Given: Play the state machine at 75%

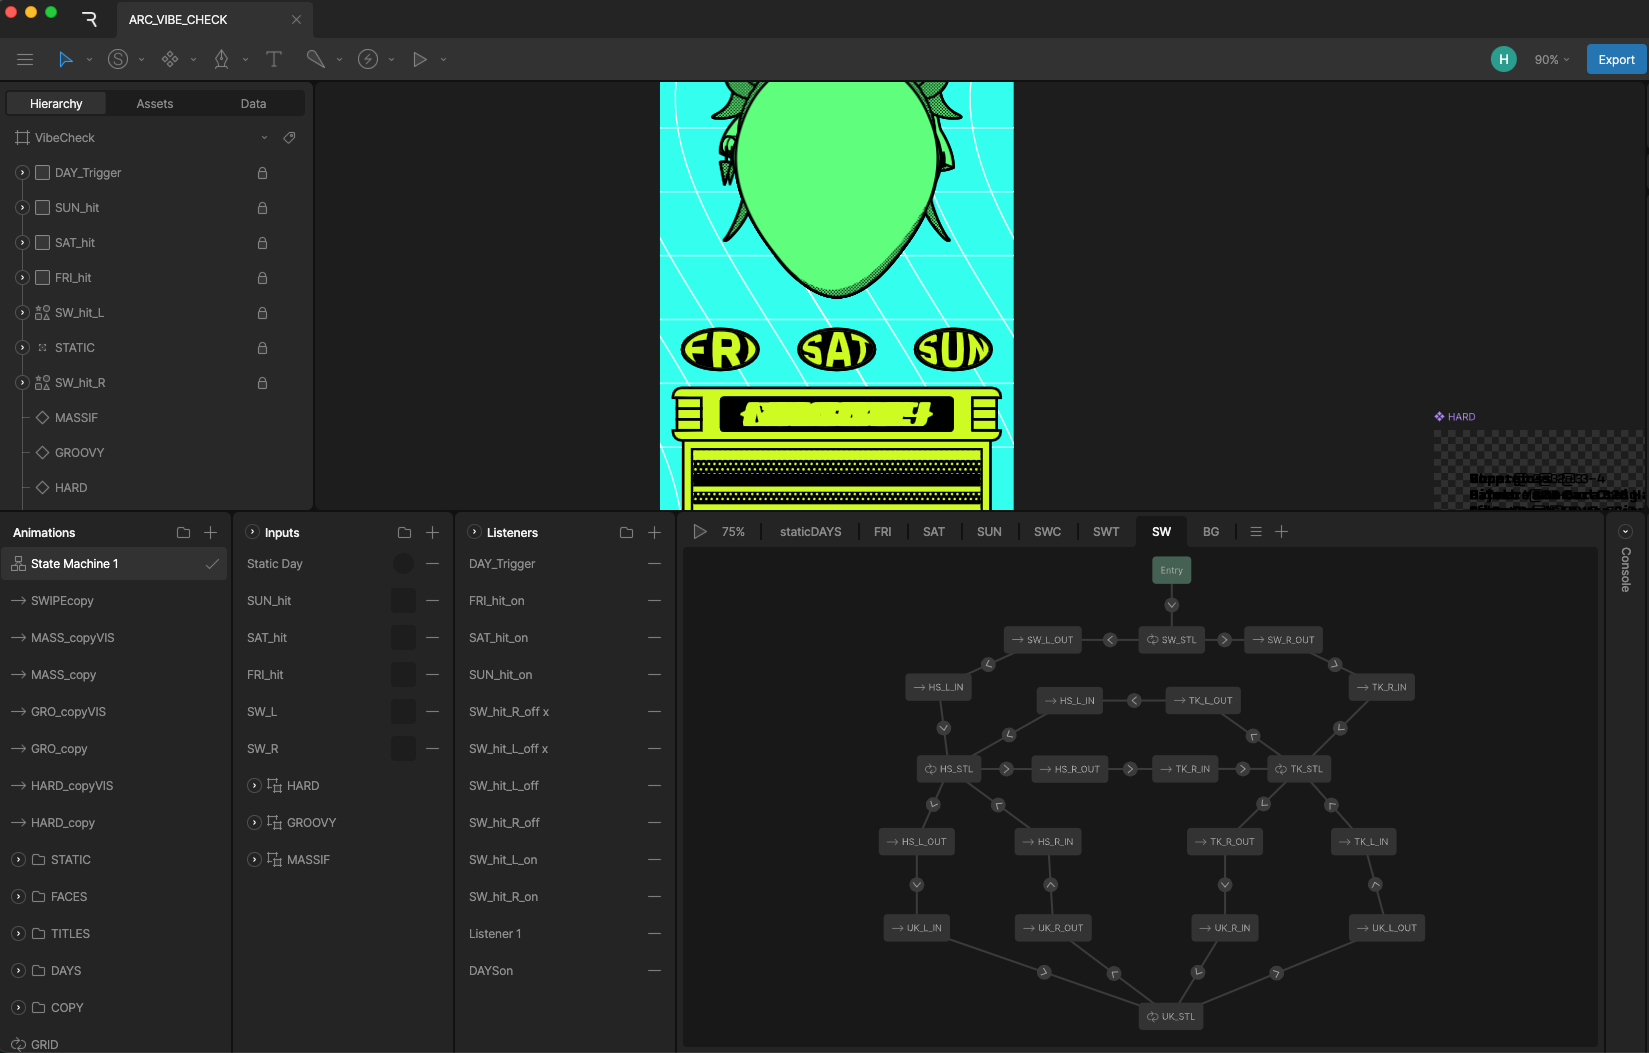Looking at the screenshot, I should pos(700,532).
